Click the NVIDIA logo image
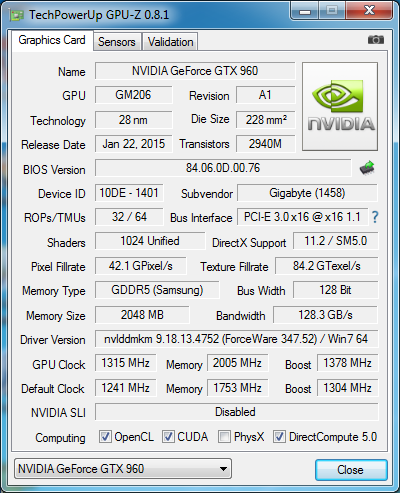This screenshot has height=493, width=400. pyautogui.click(x=340, y=106)
